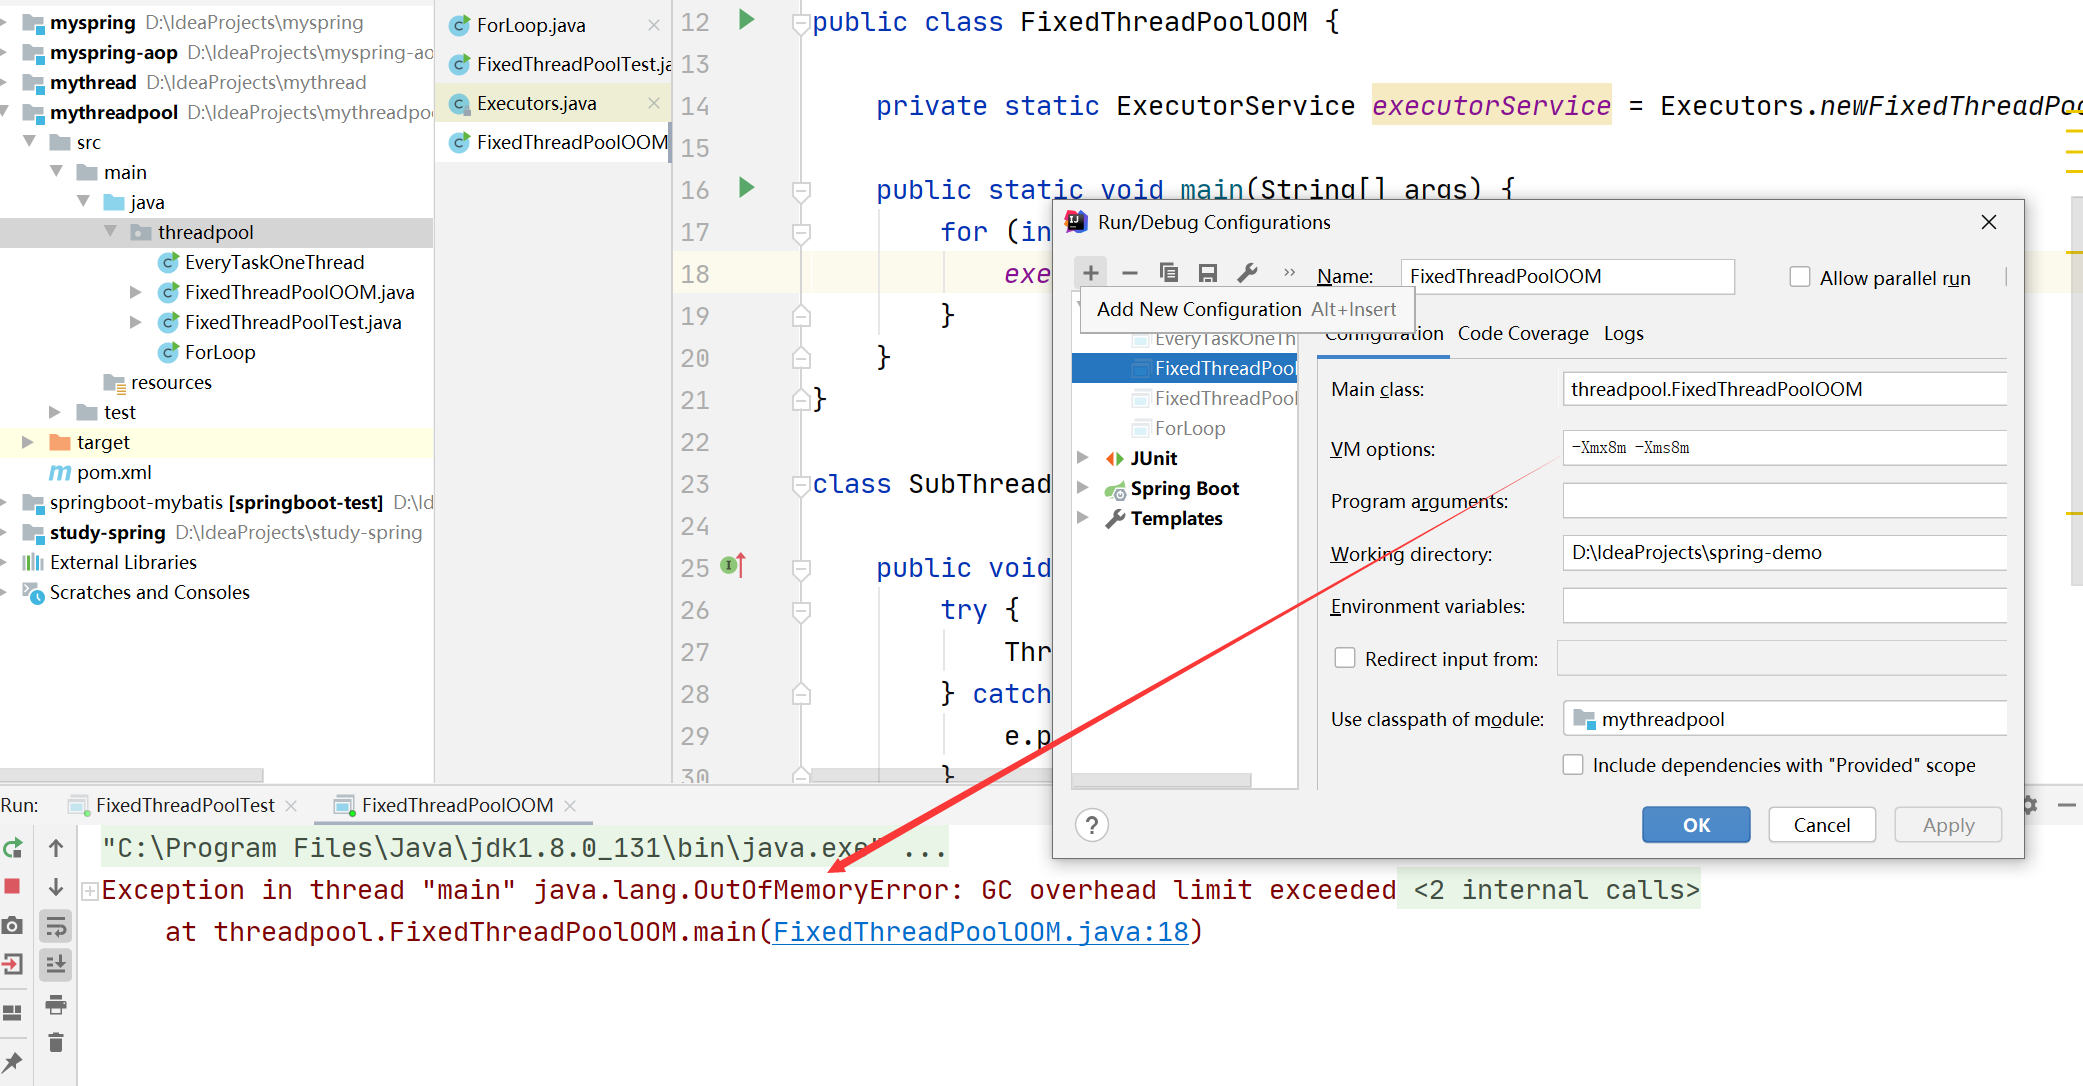
Task: Click the save configuration floppy icon
Action: click(x=1208, y=272)
